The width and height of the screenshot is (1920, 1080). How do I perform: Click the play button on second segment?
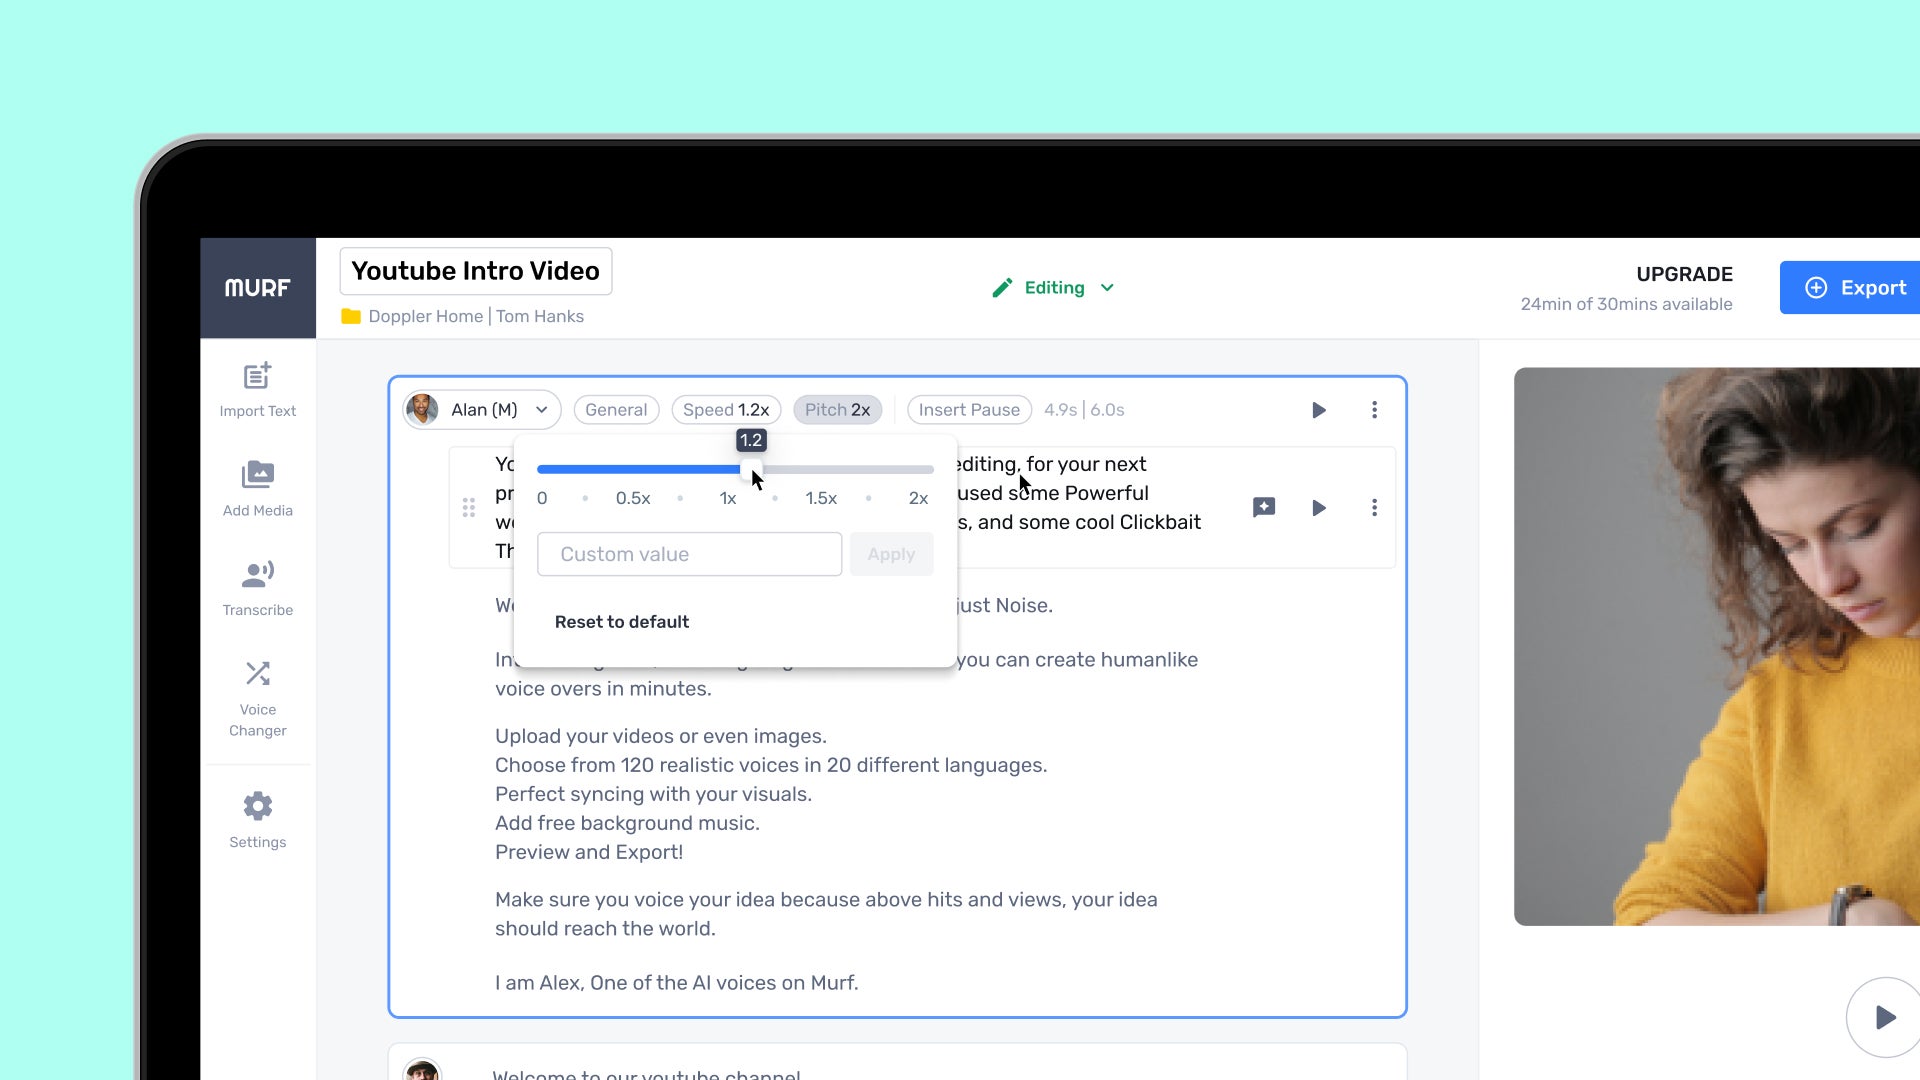point(1319,506)
